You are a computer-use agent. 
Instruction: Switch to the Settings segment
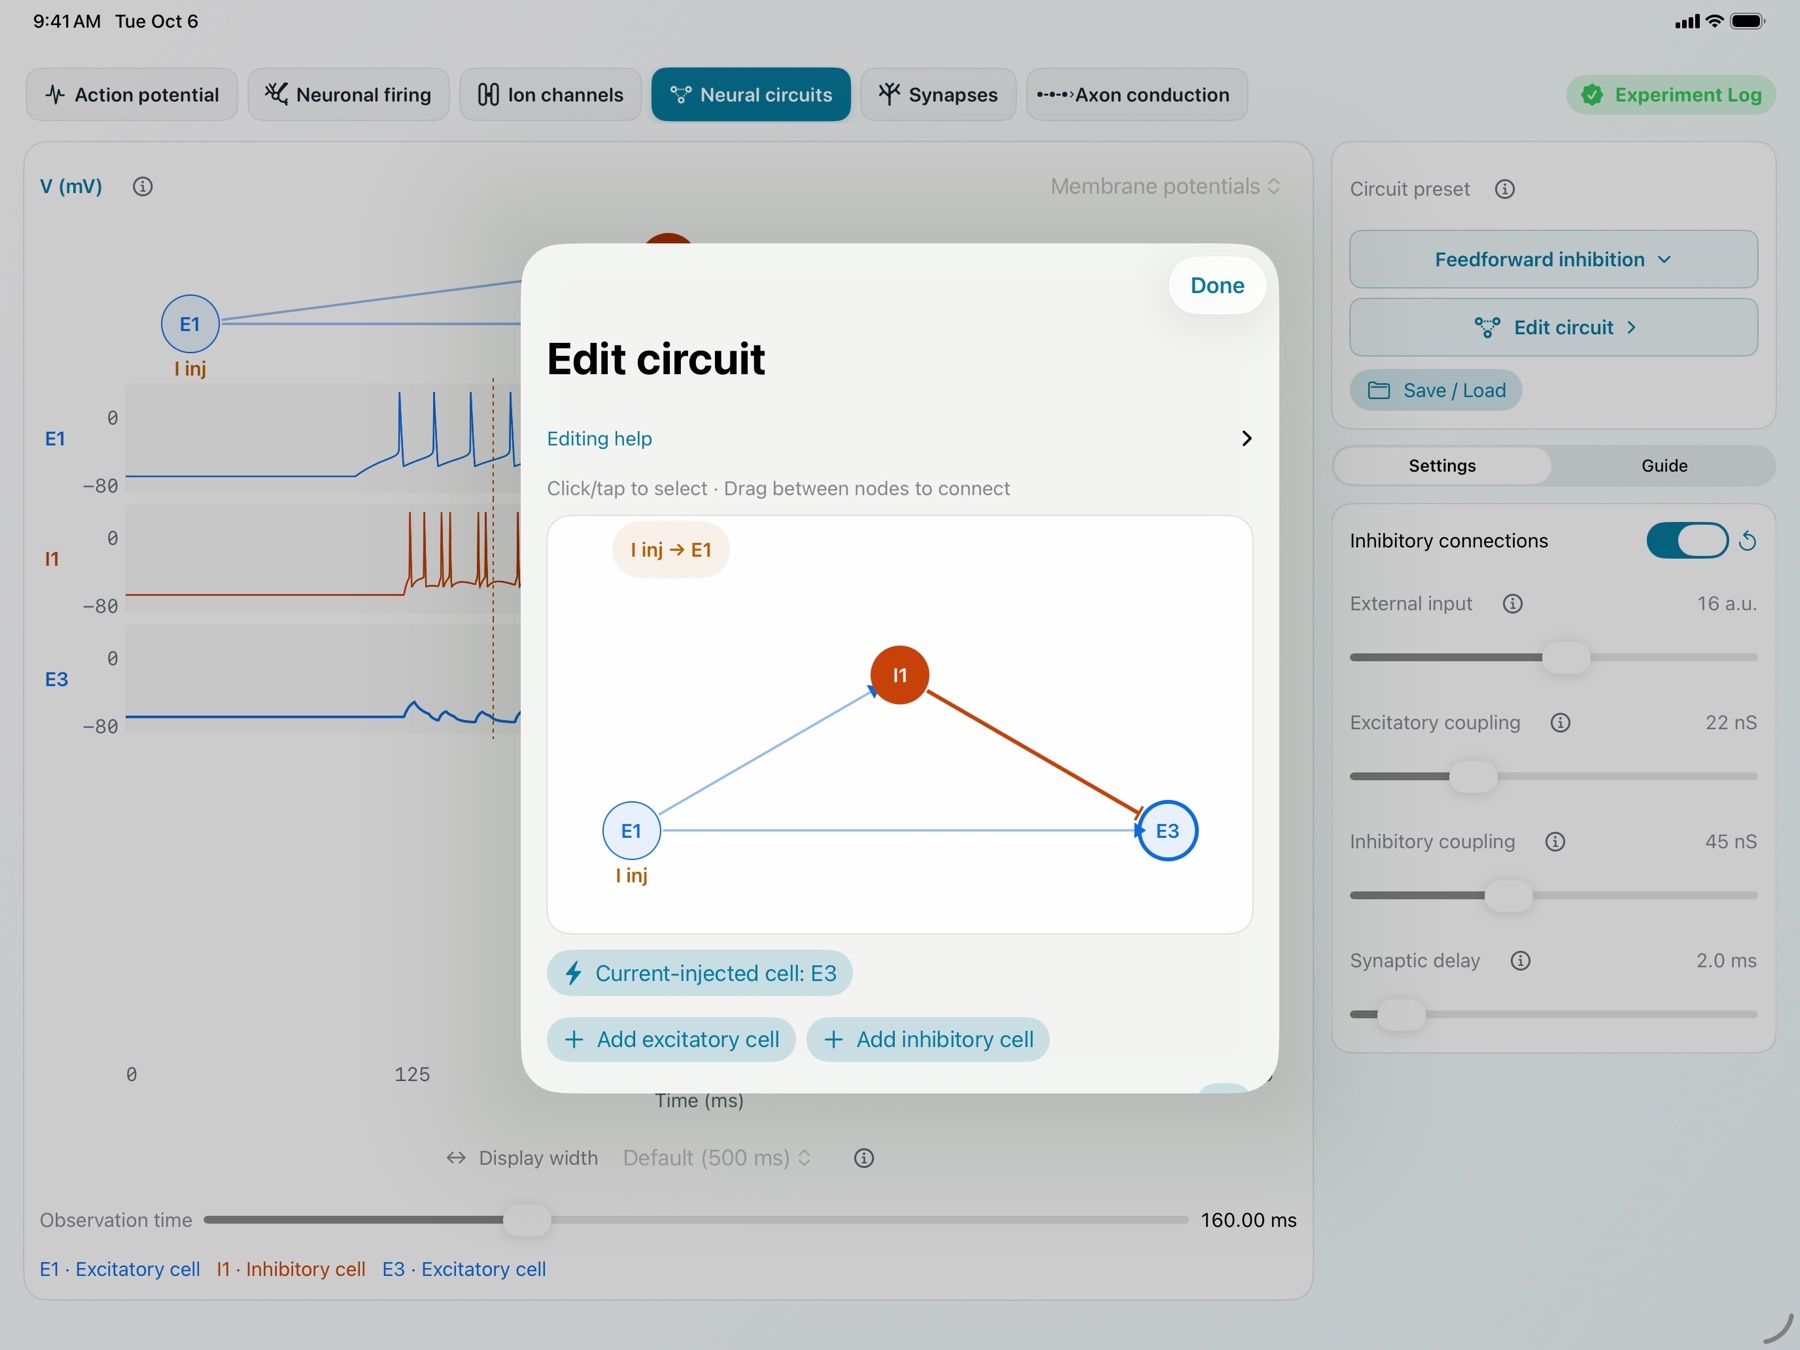(x=1442, y=465)
